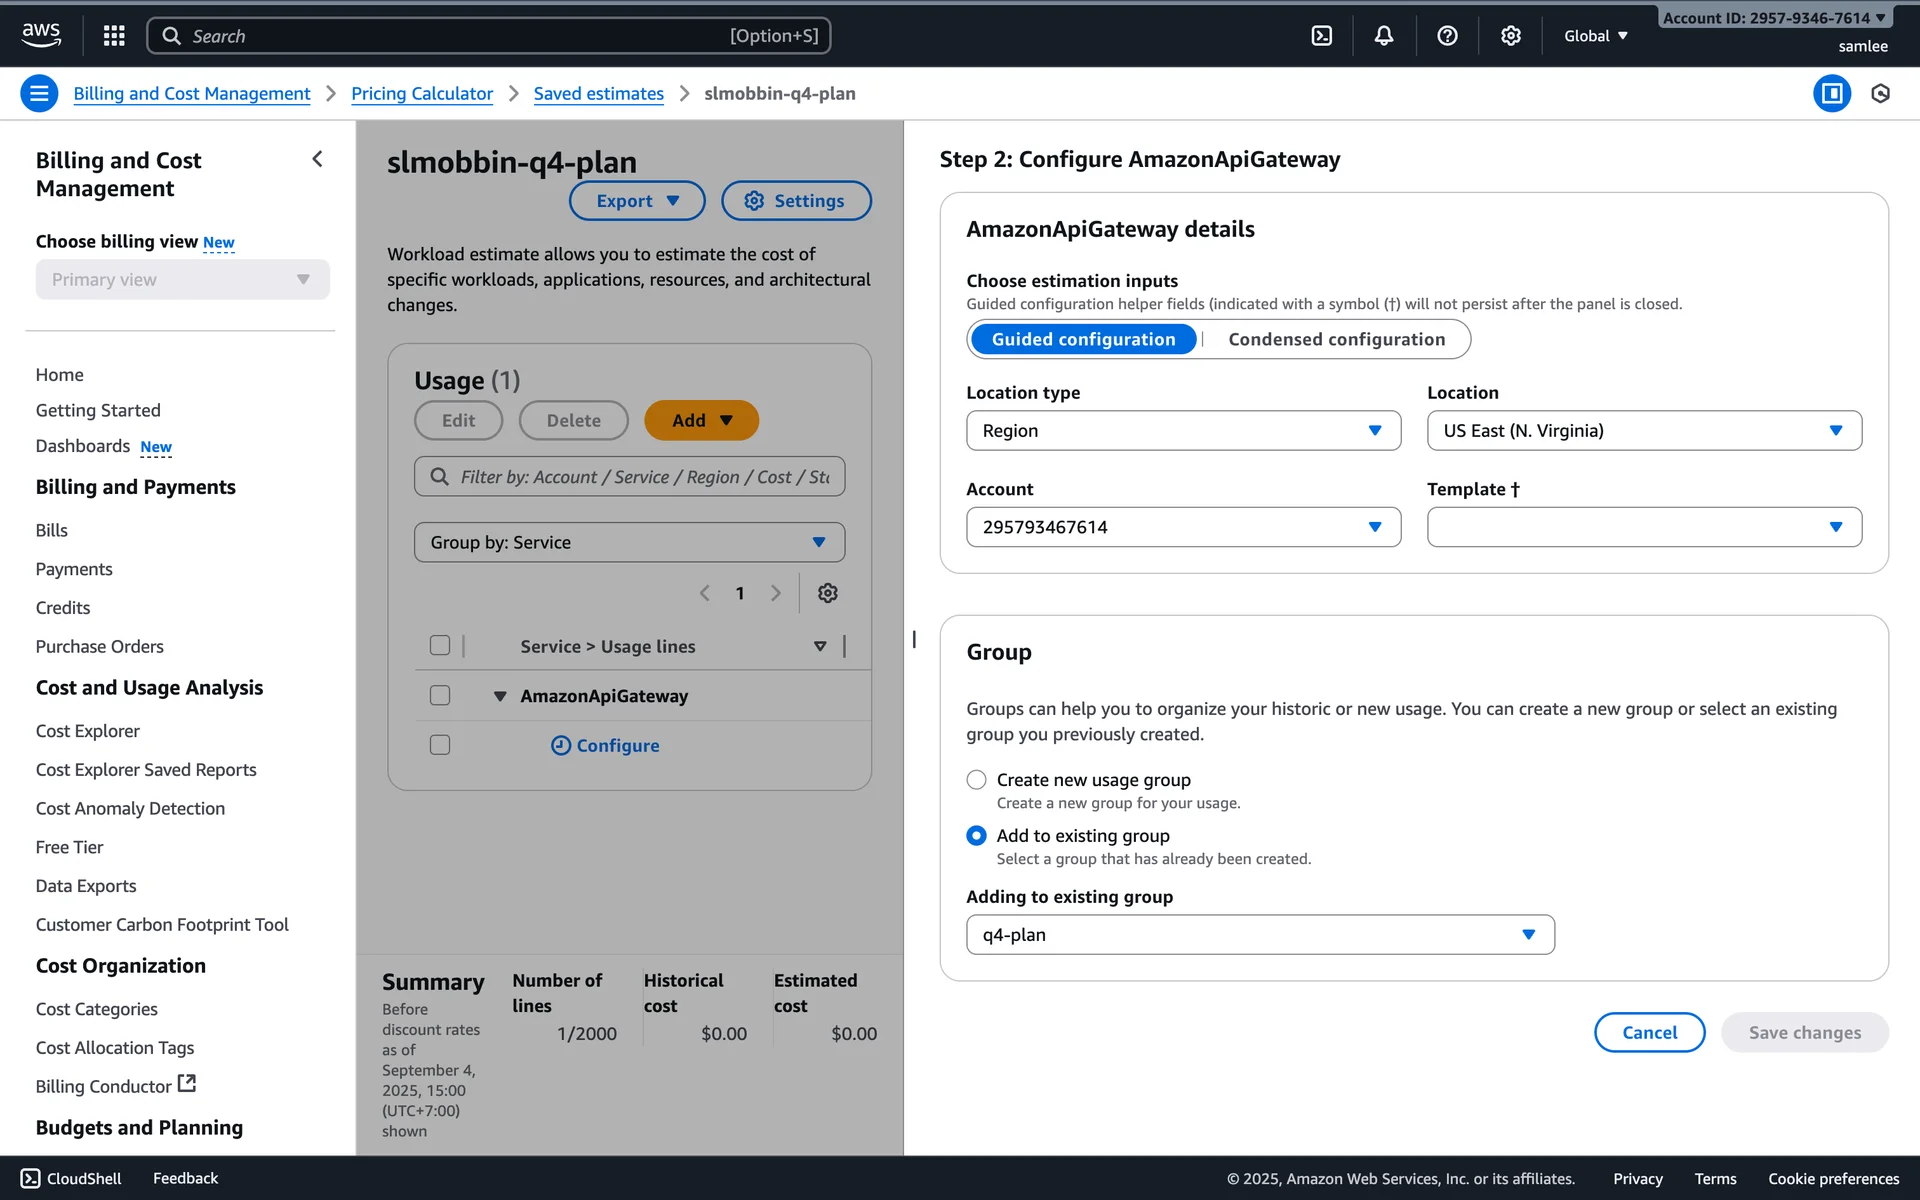Open the AWS services grid menu
The image size is (1920, 1200).
click(x=114, y=36)
